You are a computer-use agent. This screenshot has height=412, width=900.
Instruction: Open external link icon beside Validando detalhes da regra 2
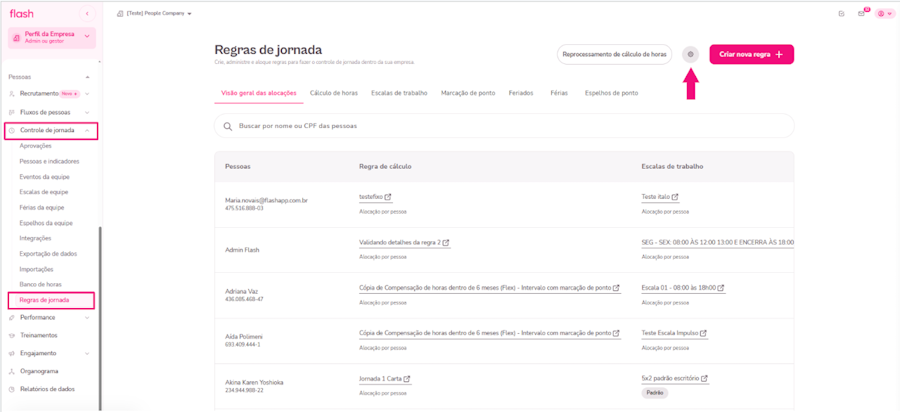pyautogui.click(x=446, y=242)
